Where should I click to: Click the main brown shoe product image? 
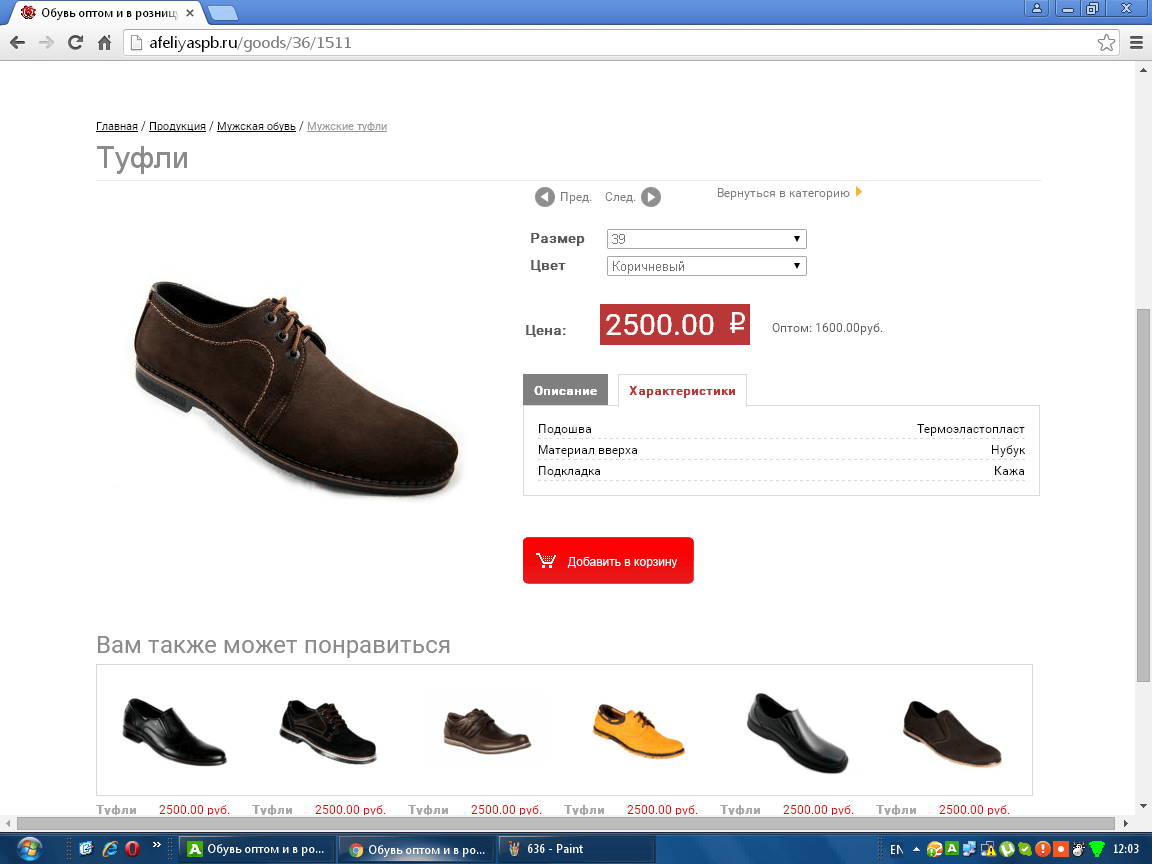coord(296,387)
